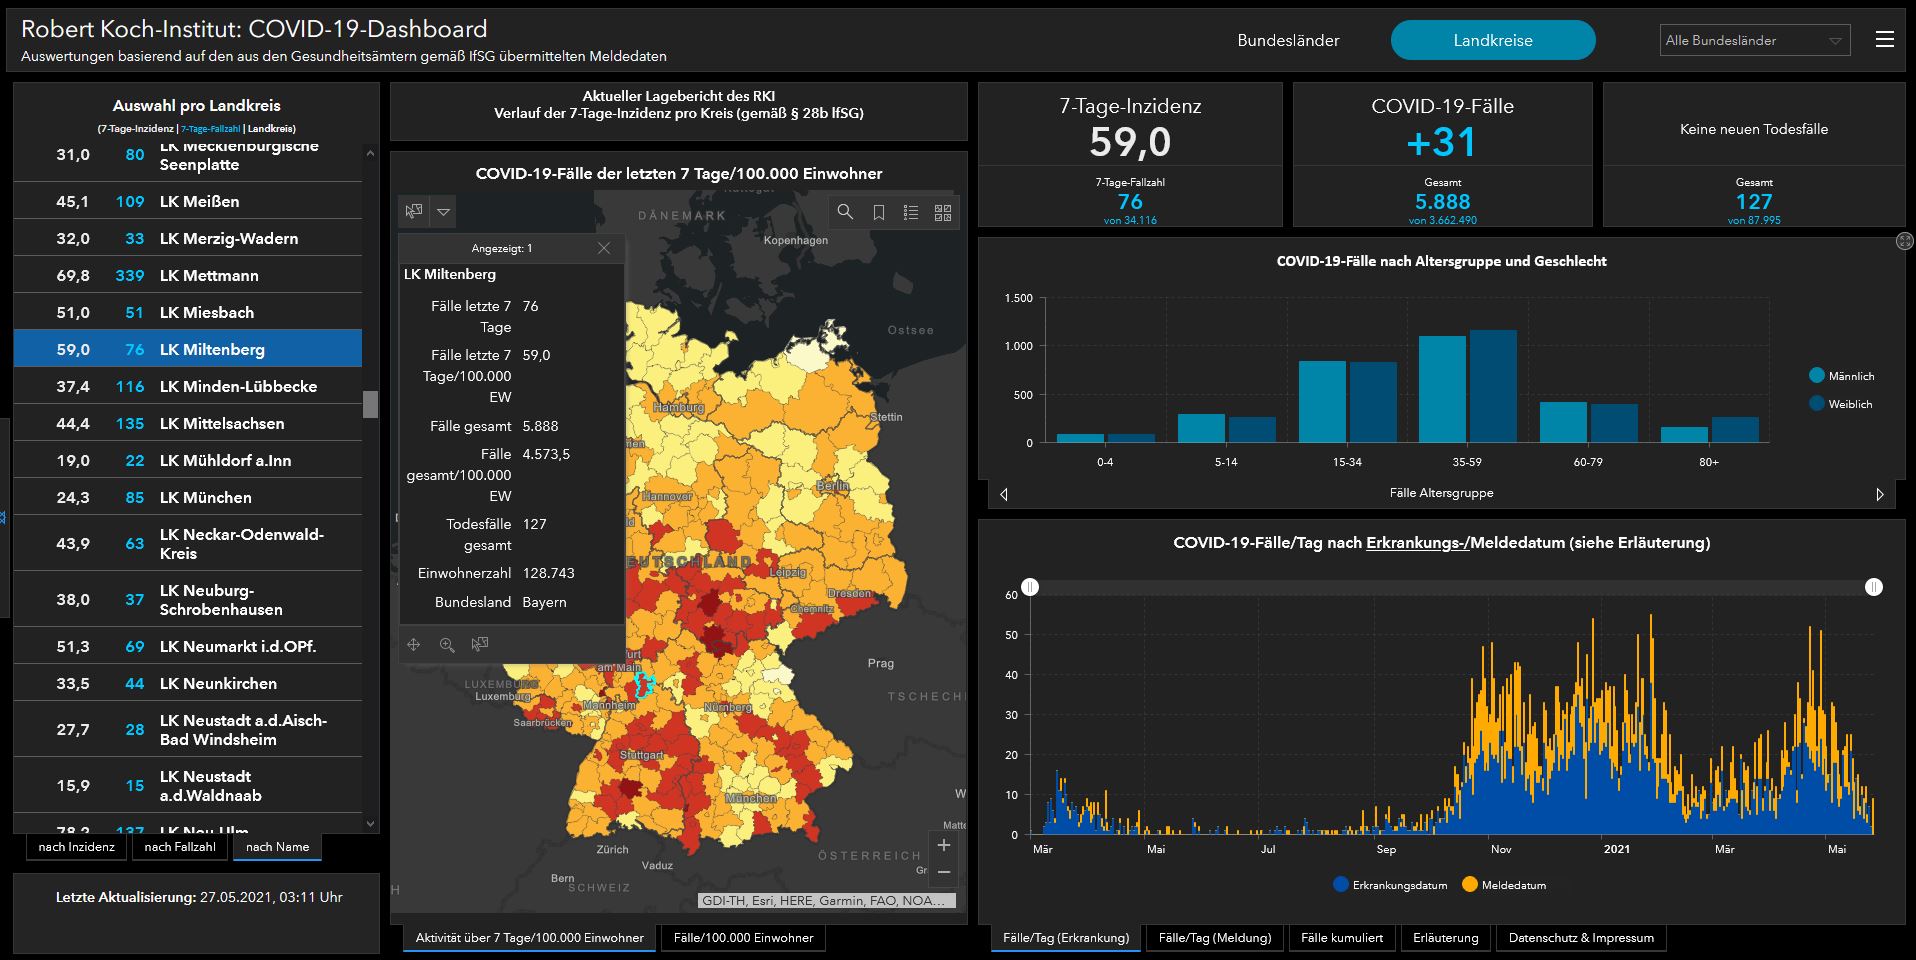Viewport: 1916px width, 960px height.
Task: Select LK Meißen in the list
Action: (188, 201)
